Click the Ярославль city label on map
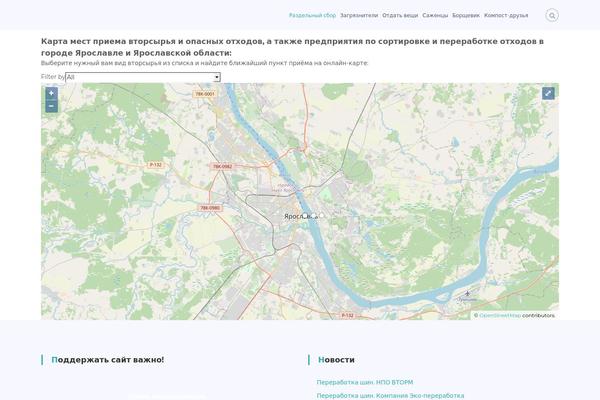Image resolution: width=600 pixels, height=400 pixels. (301, 216)
